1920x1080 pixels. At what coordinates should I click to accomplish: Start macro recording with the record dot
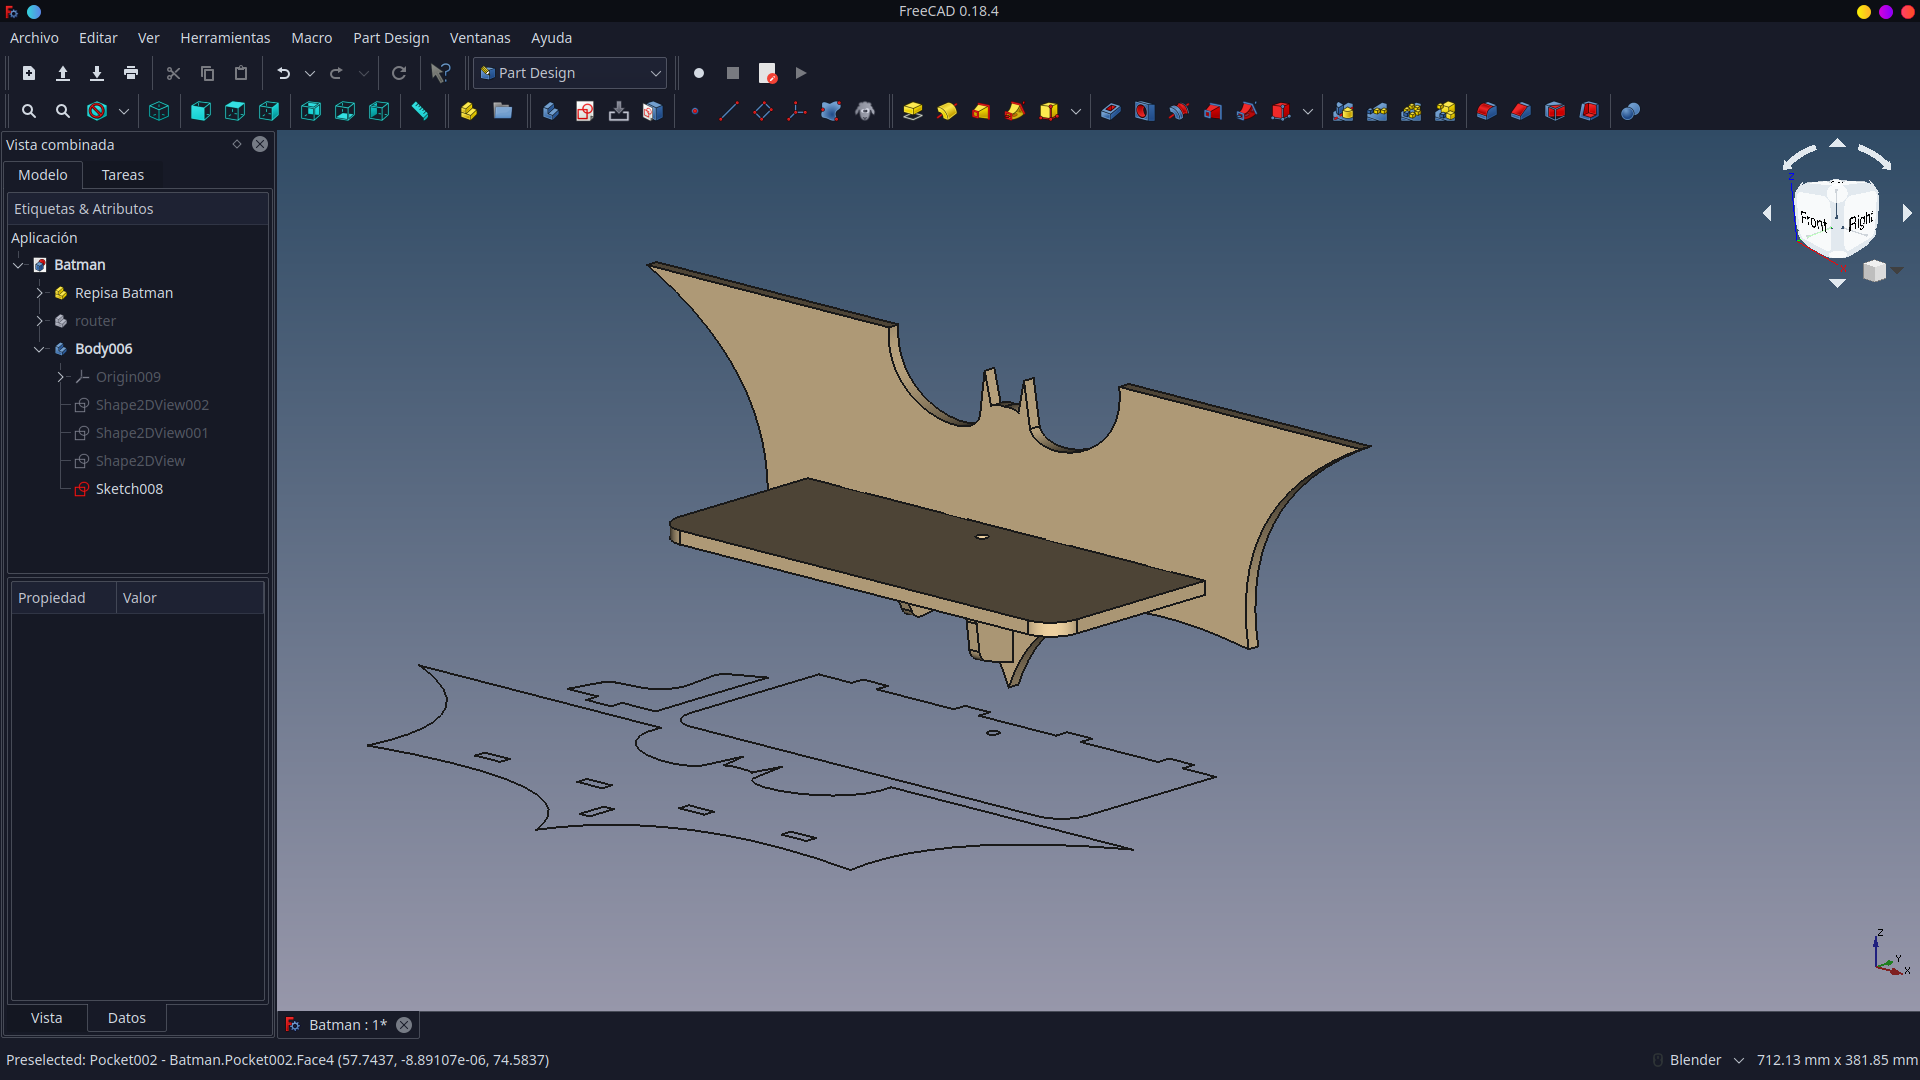click(699, 73)
